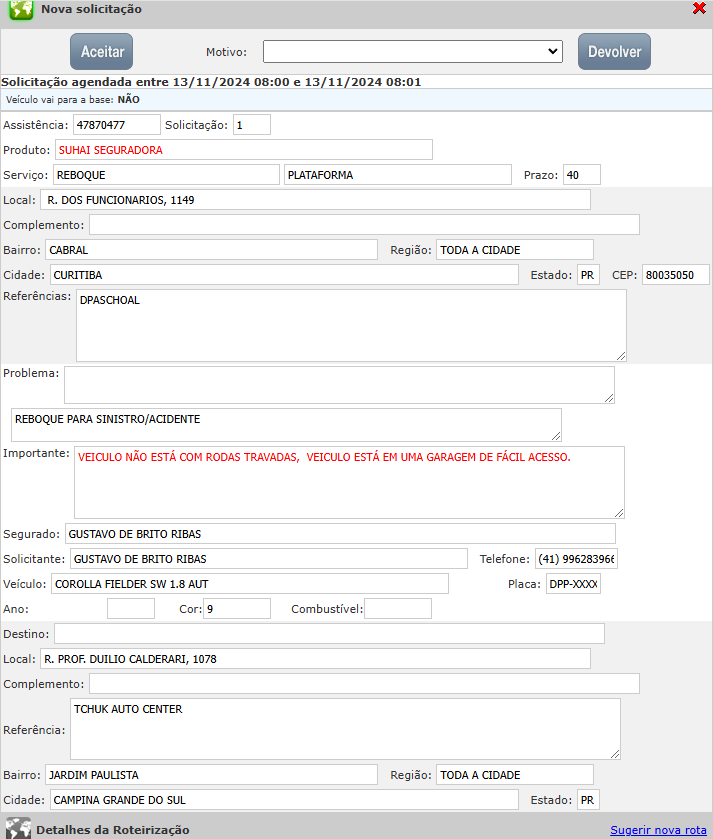This screenshot has height=839, width=713.
Task: Click Estado field next to CURITIBA
Action: tap(588, 275)
